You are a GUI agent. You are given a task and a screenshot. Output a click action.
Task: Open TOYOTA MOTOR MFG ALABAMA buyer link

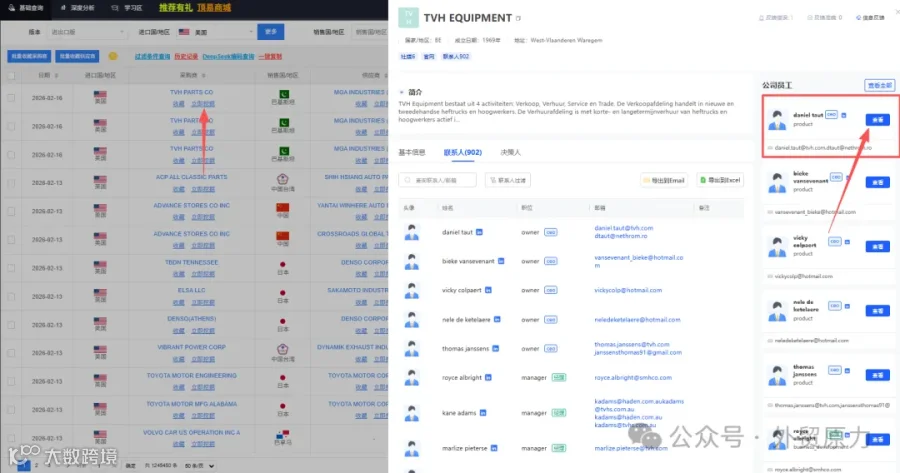(192, 404)
